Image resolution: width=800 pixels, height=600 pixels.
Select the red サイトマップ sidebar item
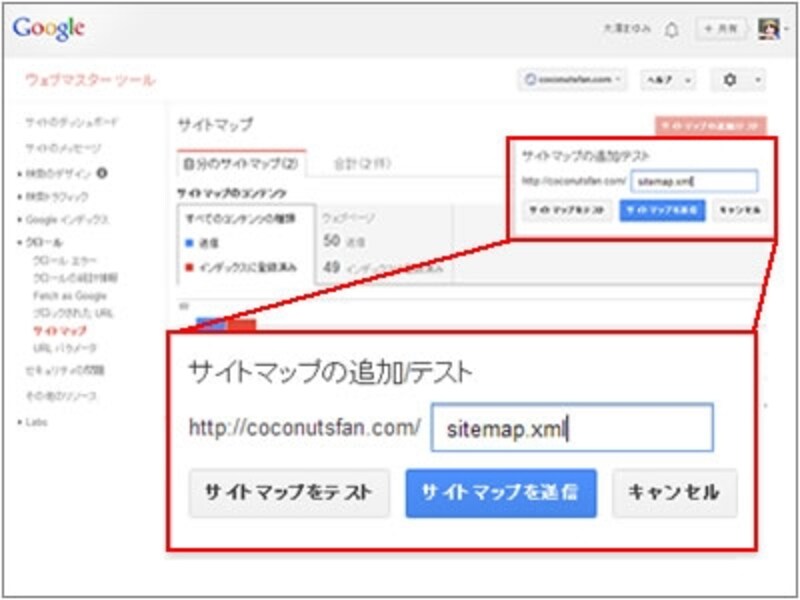coord(60,331)
